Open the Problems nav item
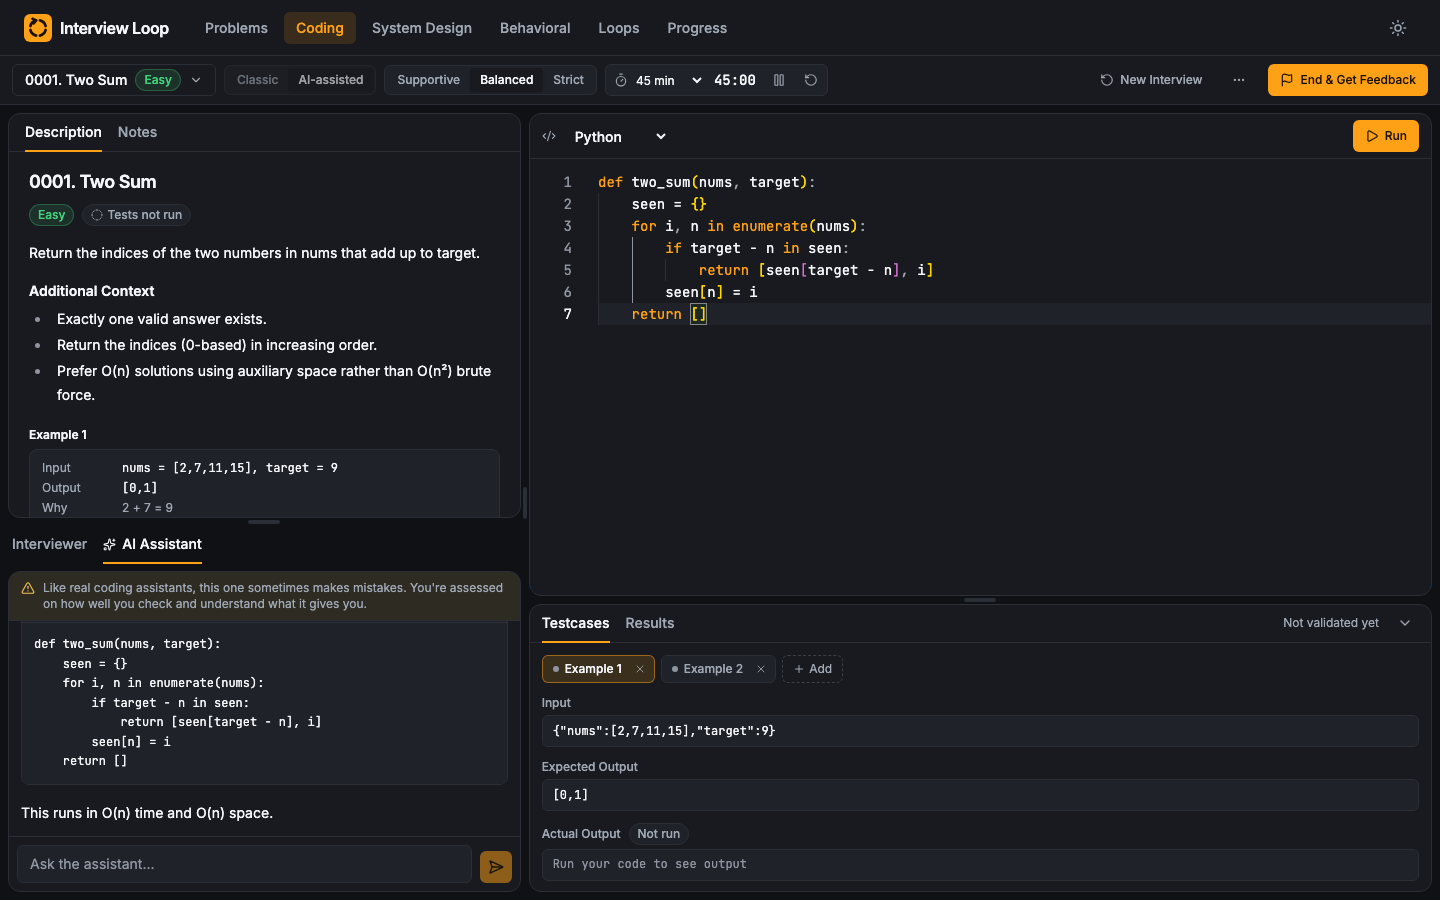1440x900 pixels. [x=236, y=28]
